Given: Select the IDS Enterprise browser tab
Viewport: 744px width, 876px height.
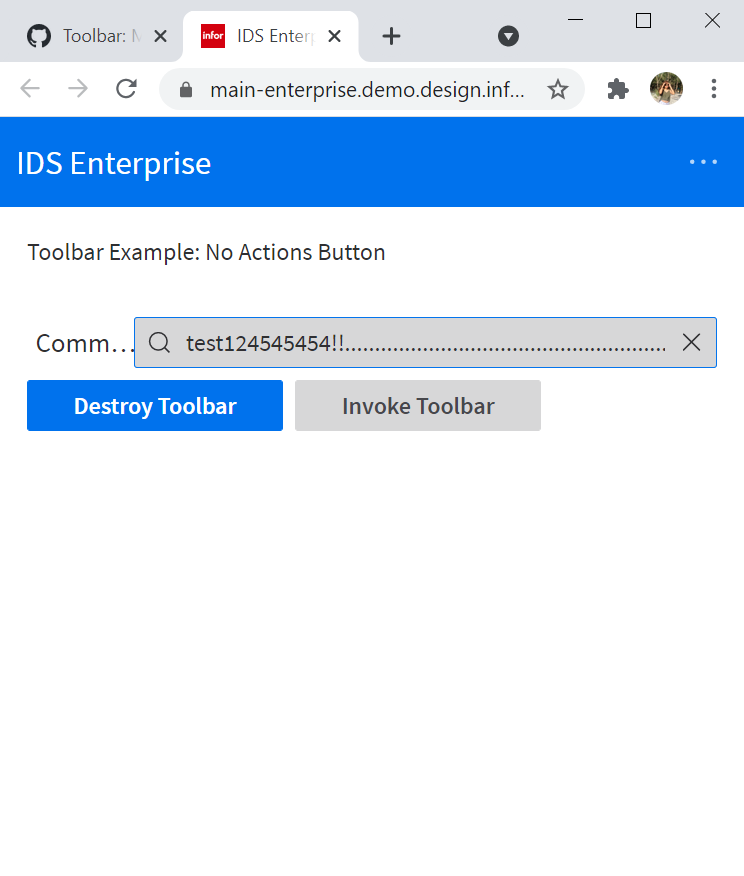Looking at the screenshot, I should pyautogui.click(x=271, y=36).
